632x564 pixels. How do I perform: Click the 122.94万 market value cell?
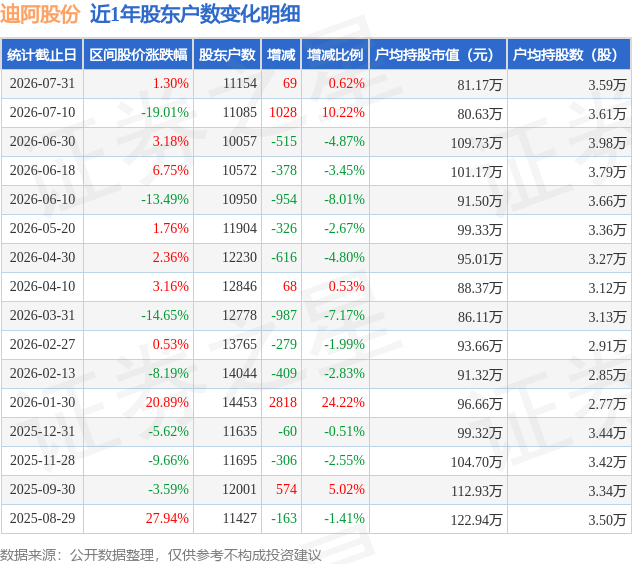tap(476, 520)
